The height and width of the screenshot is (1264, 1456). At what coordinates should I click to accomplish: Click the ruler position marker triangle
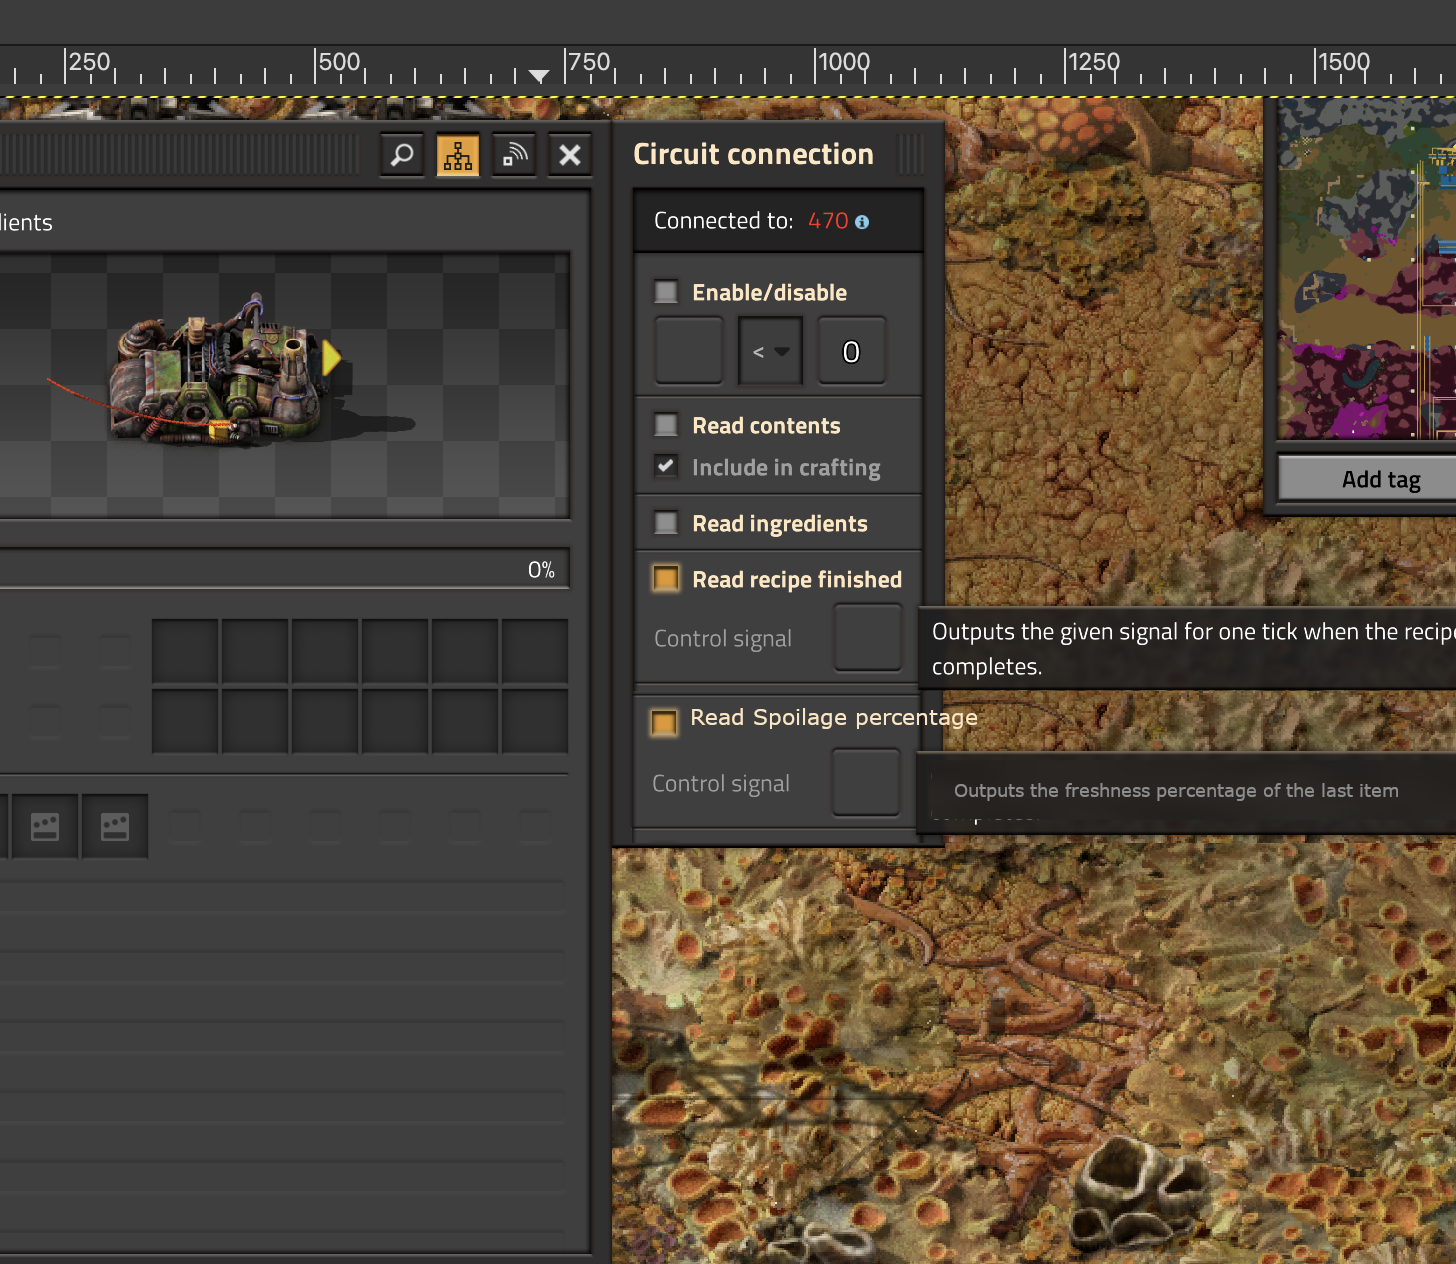539,76
